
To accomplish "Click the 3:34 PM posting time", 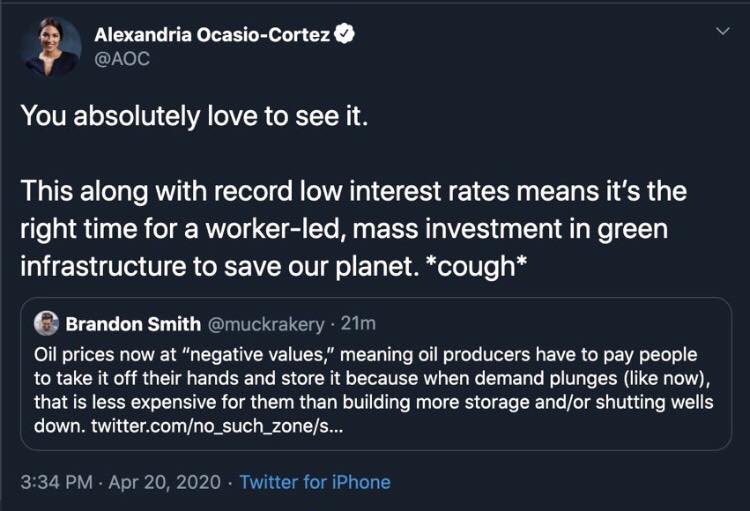I will pyautogui.click(x=56, y=482).
